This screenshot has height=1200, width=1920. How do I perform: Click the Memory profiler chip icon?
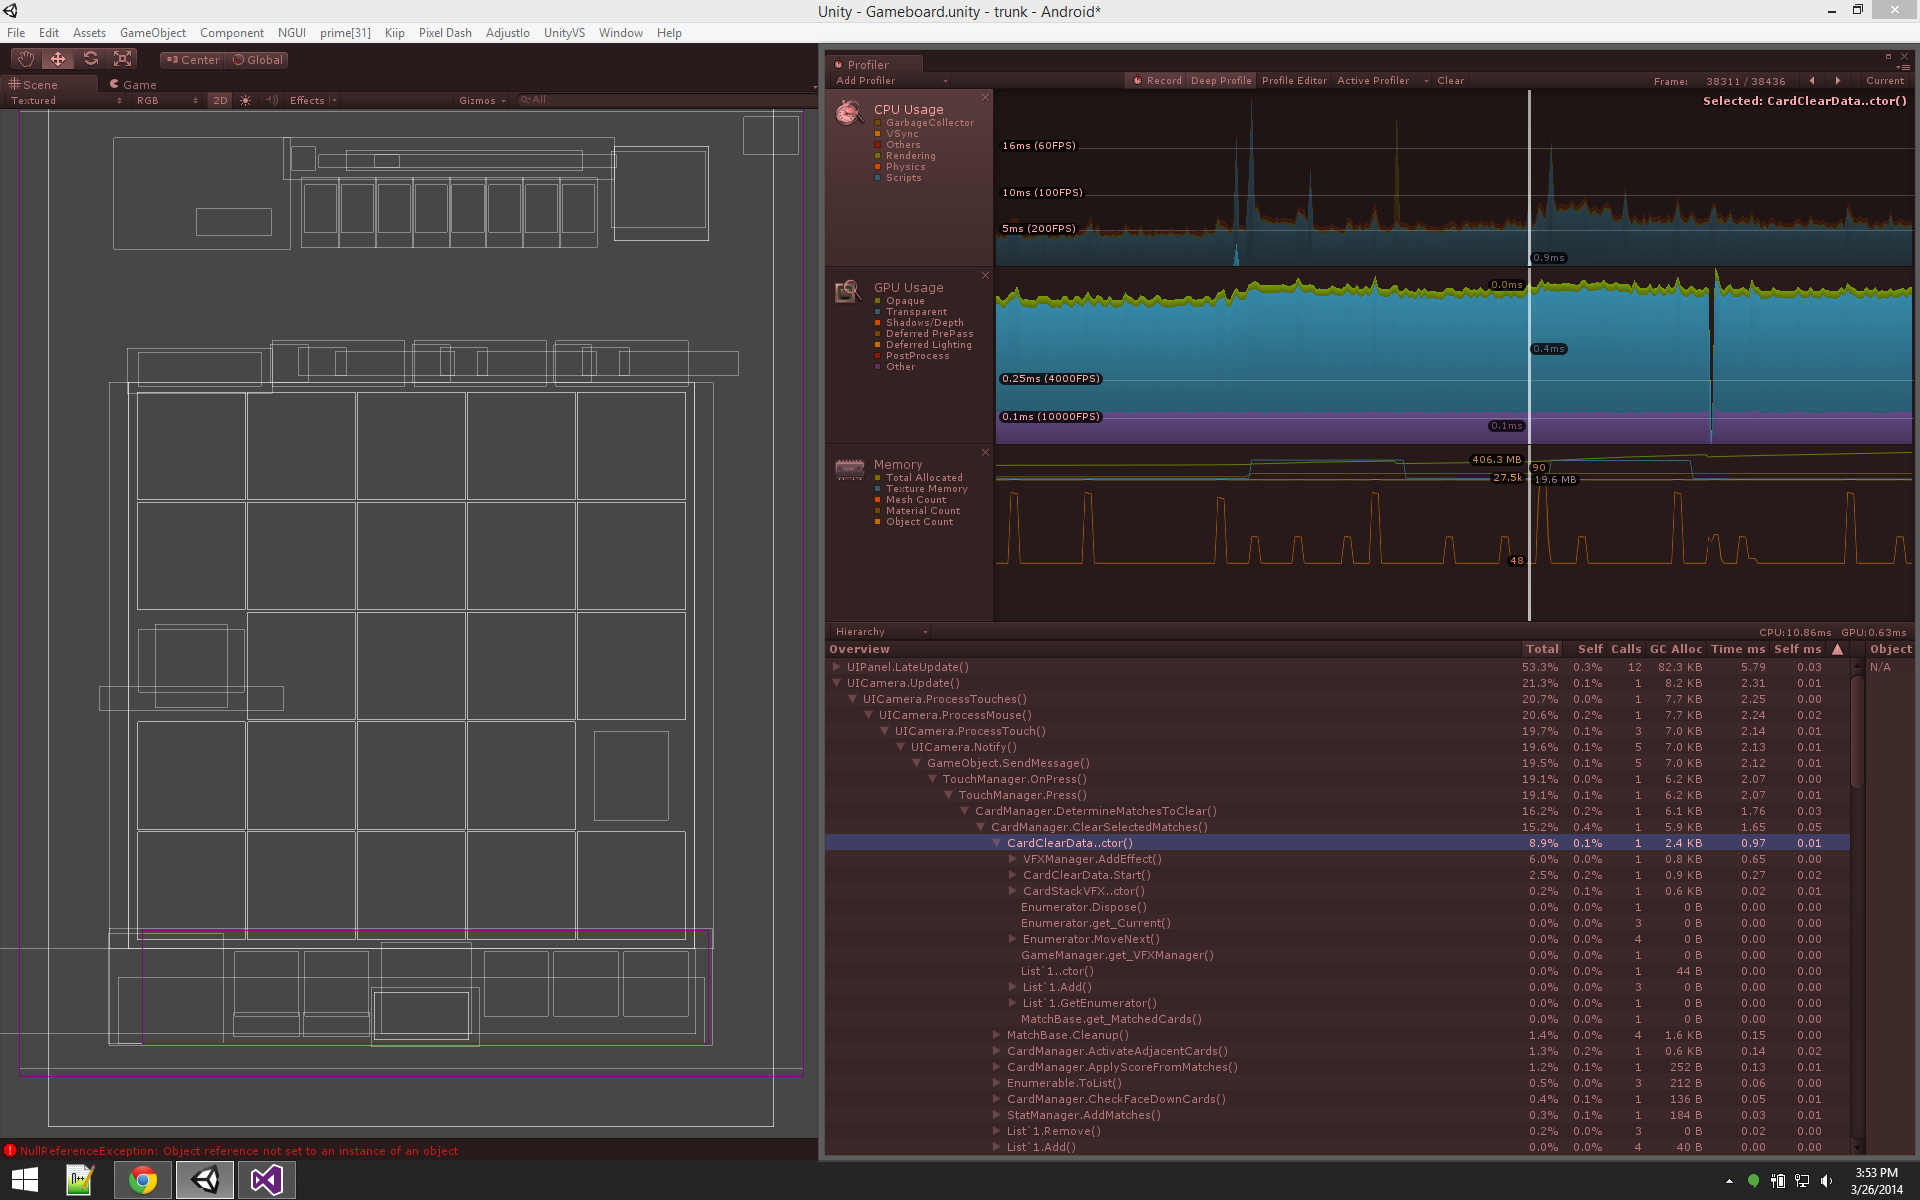(x=849, y=469)
